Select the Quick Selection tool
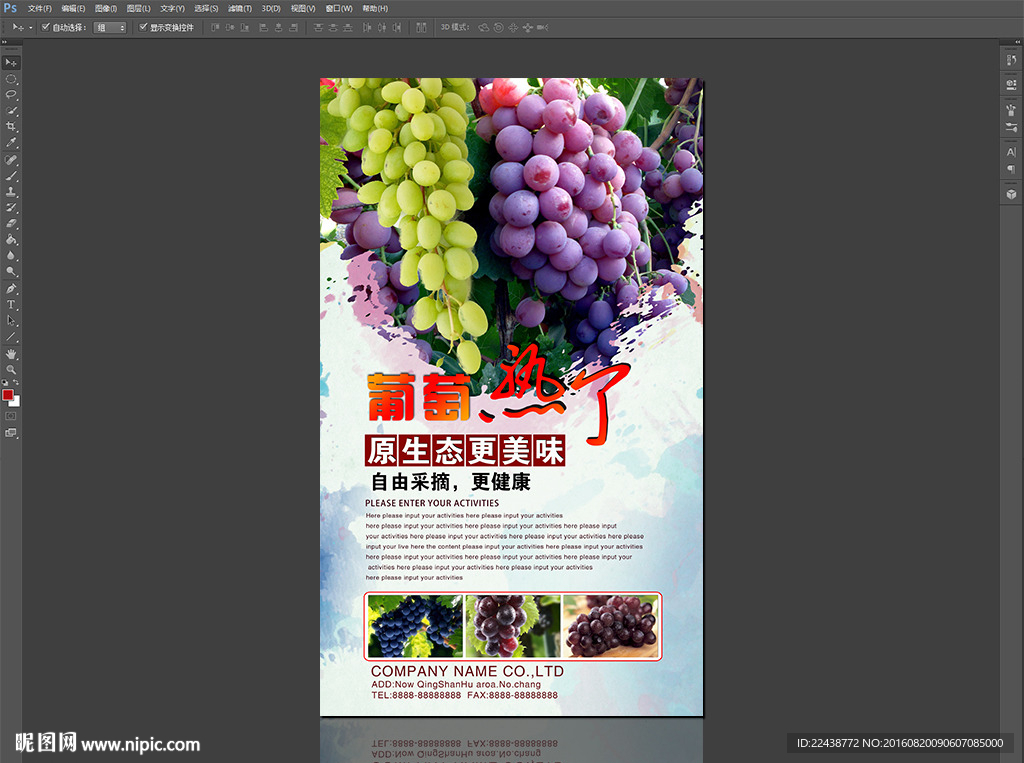 click(11, 110)
